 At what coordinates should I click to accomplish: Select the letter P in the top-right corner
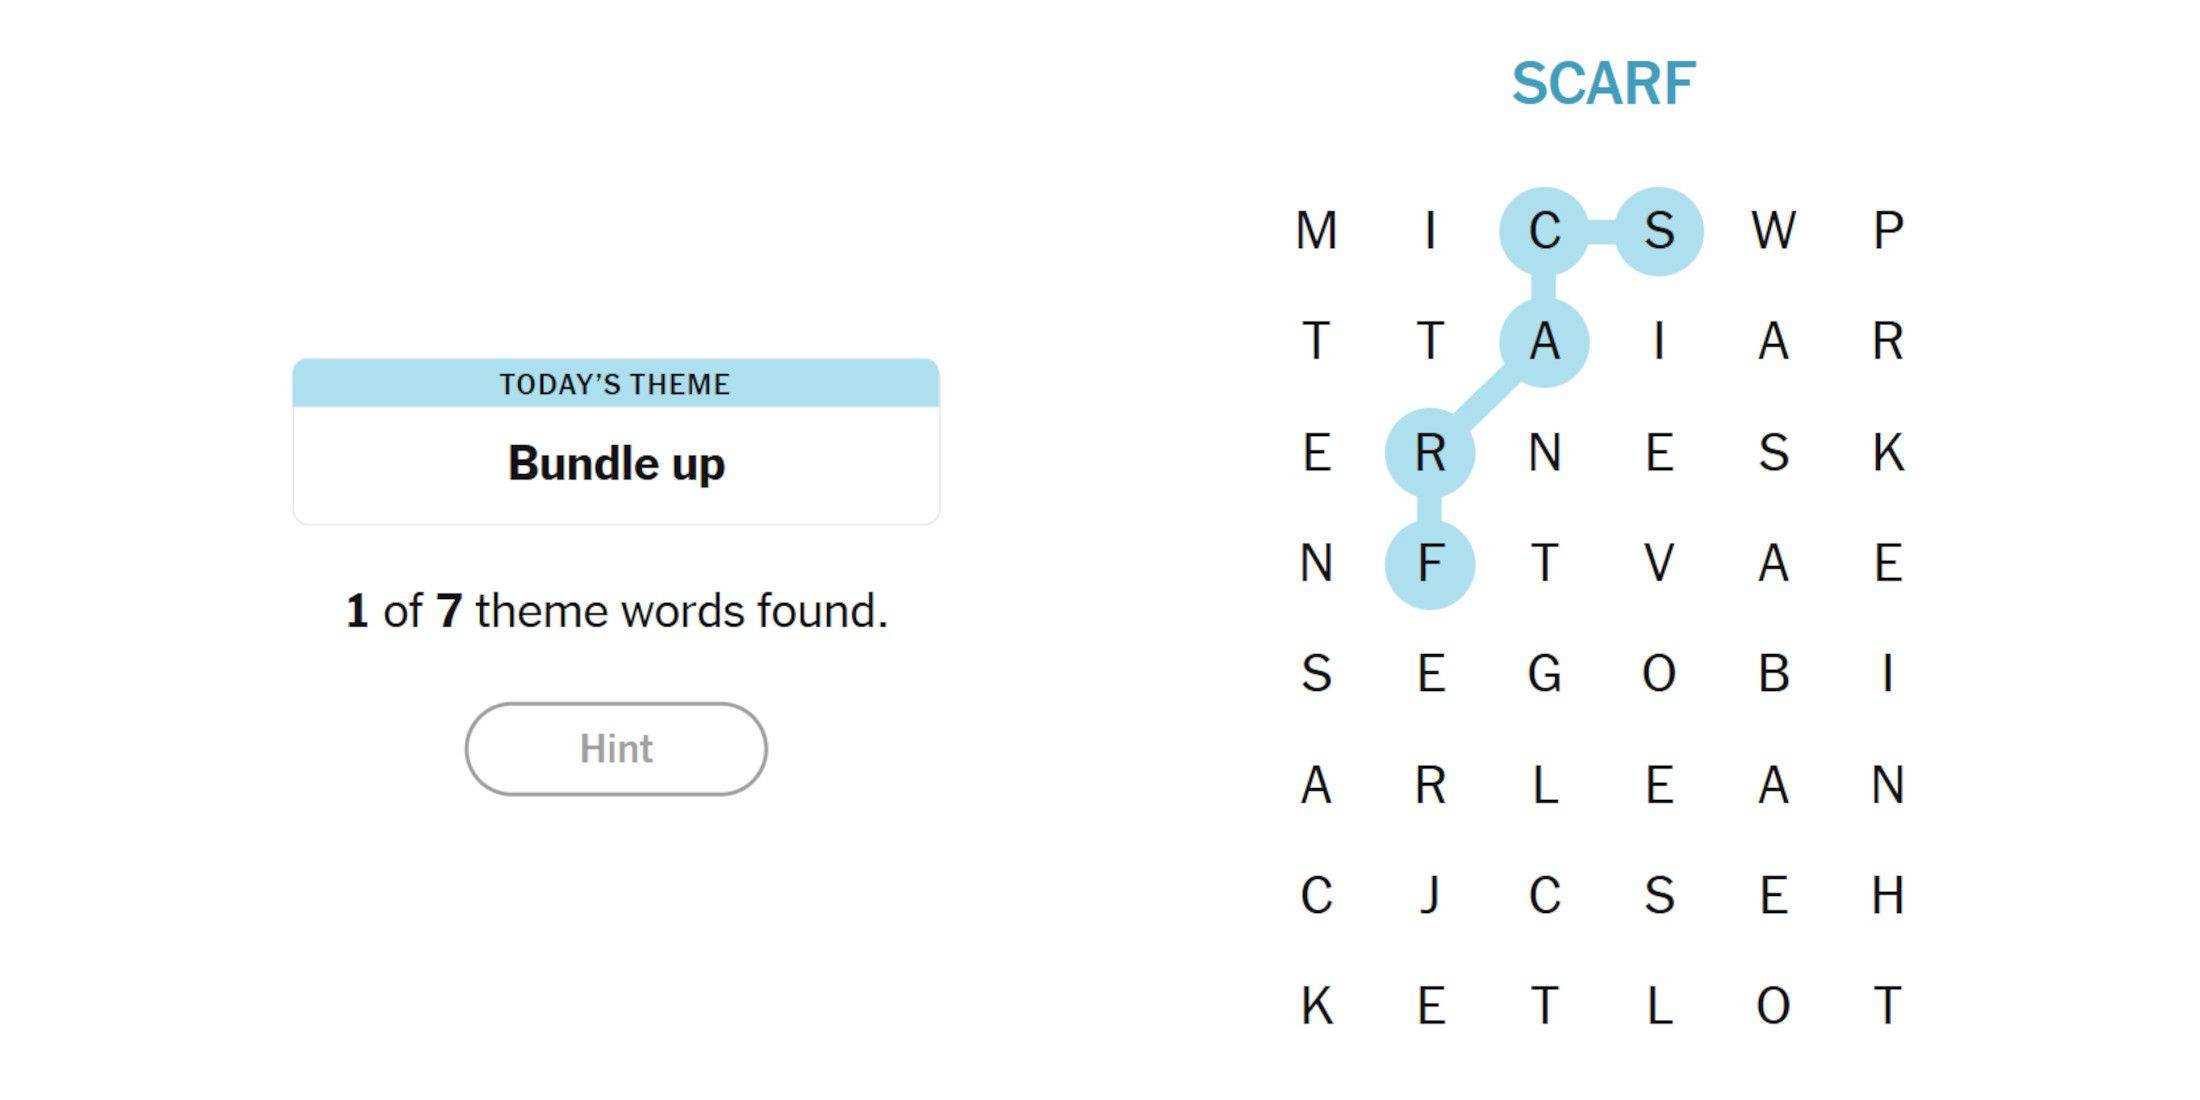coord(1890,230)
